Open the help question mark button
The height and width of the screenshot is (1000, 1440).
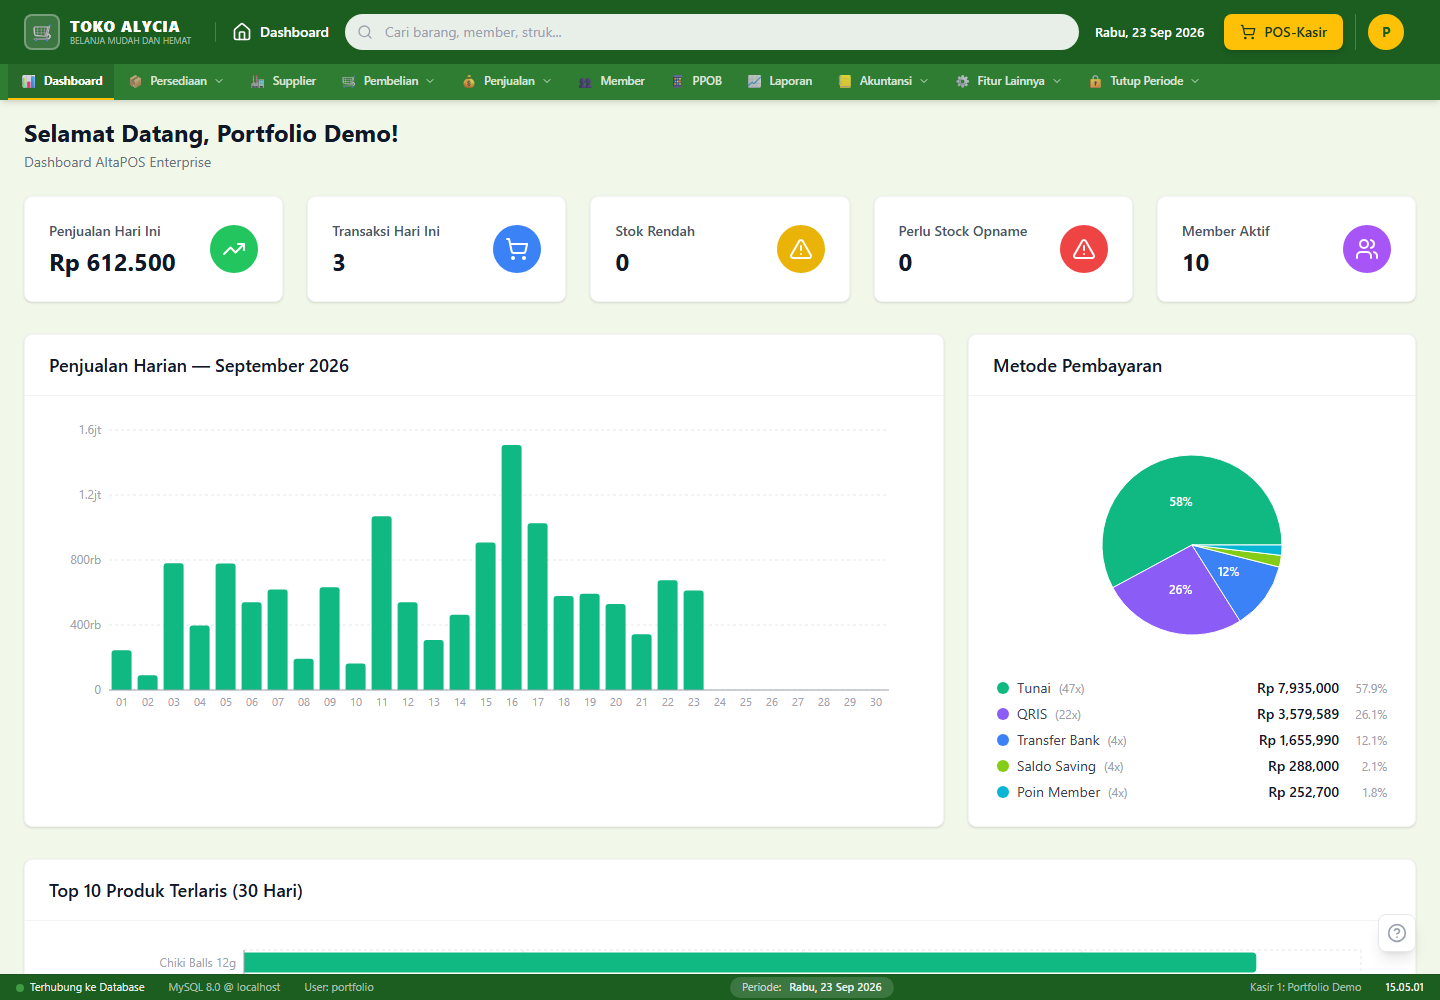pos(1397,933)
